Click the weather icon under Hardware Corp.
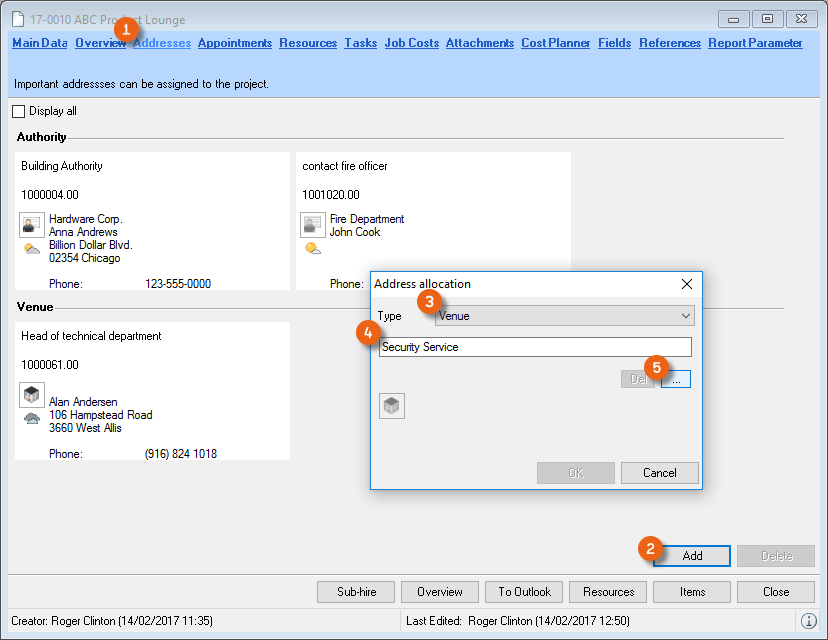Screen dimensions: 828x640 pyautogui.click(x=32, y=249)
